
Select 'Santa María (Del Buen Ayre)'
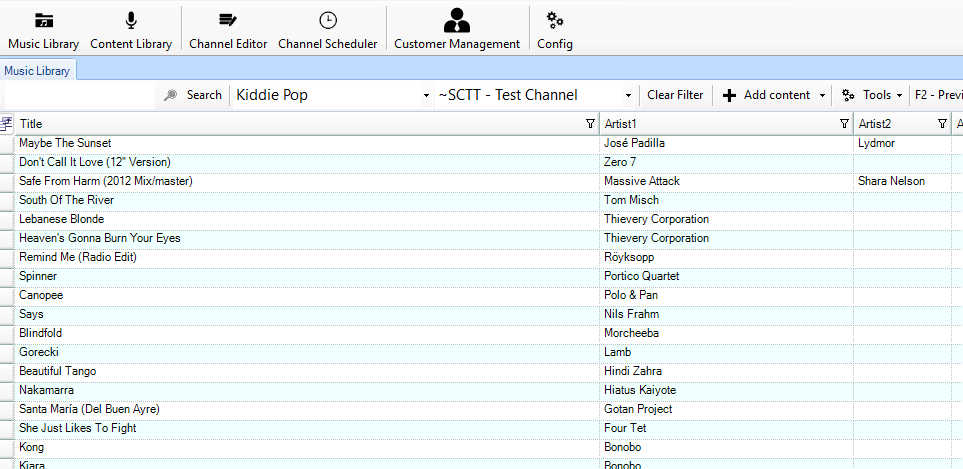coord(89,409)
